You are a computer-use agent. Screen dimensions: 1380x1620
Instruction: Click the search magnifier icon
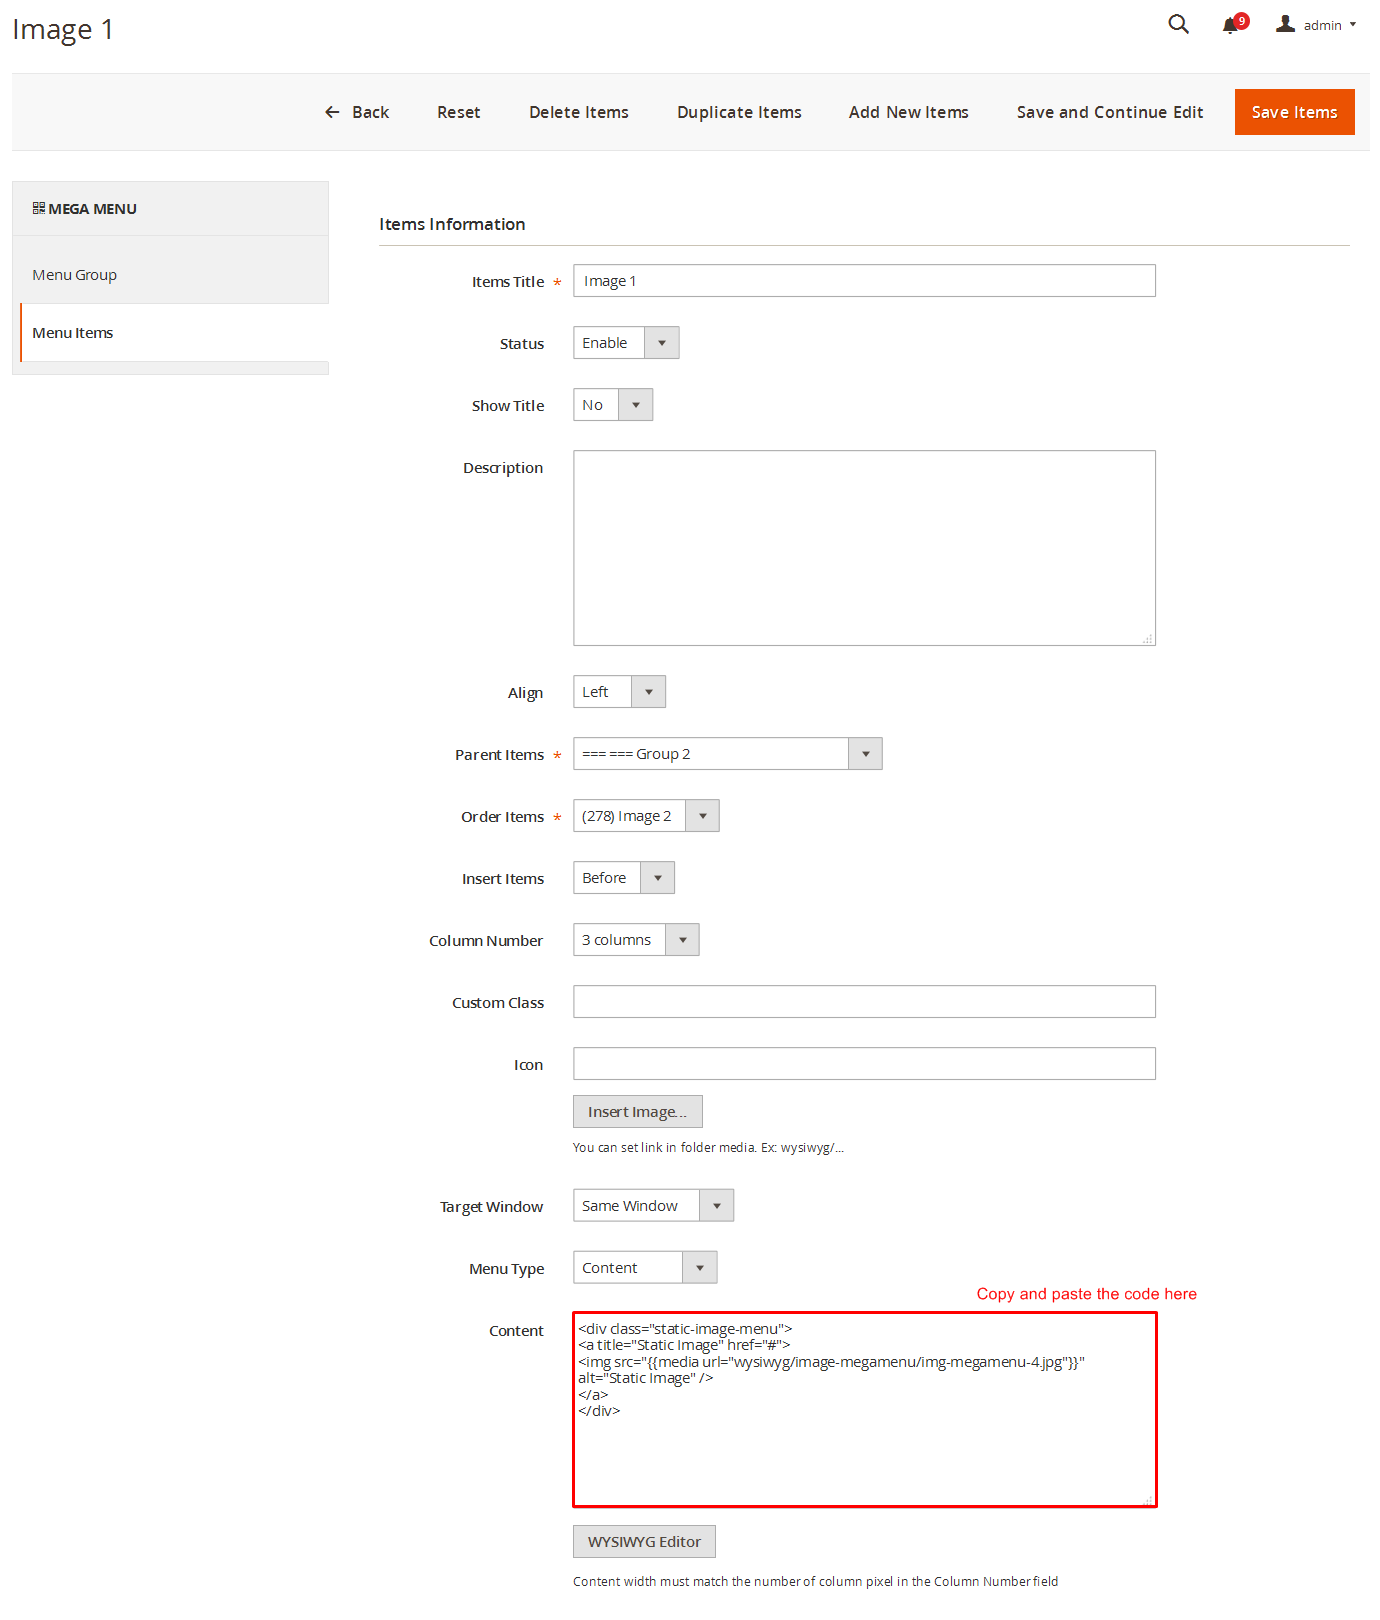click(1178, 25)
